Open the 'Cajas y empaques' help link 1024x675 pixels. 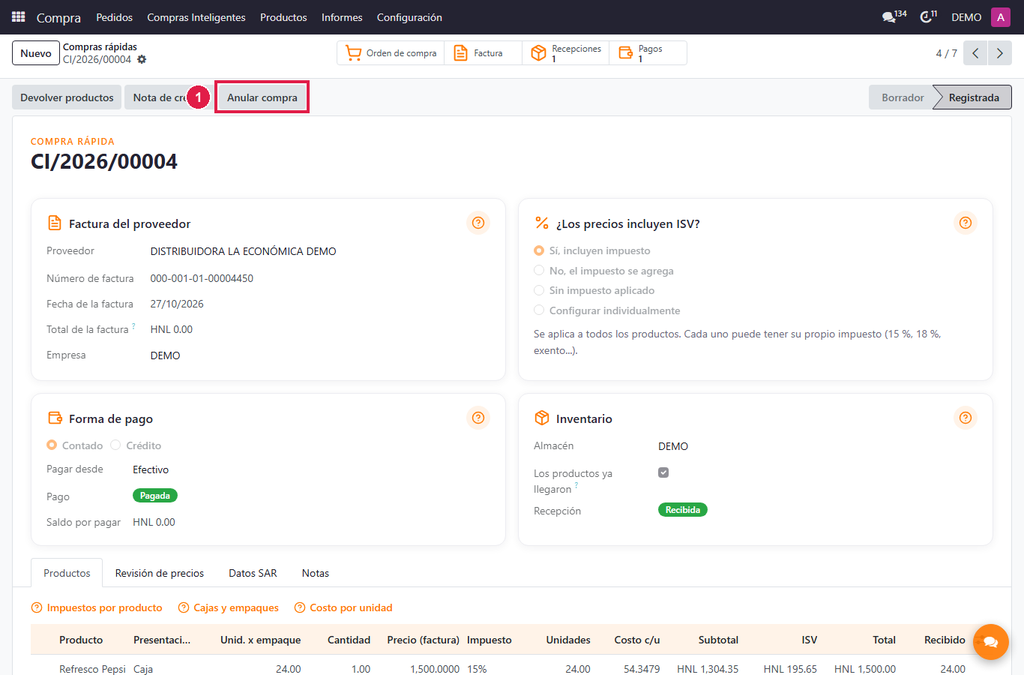click(229, 608)
